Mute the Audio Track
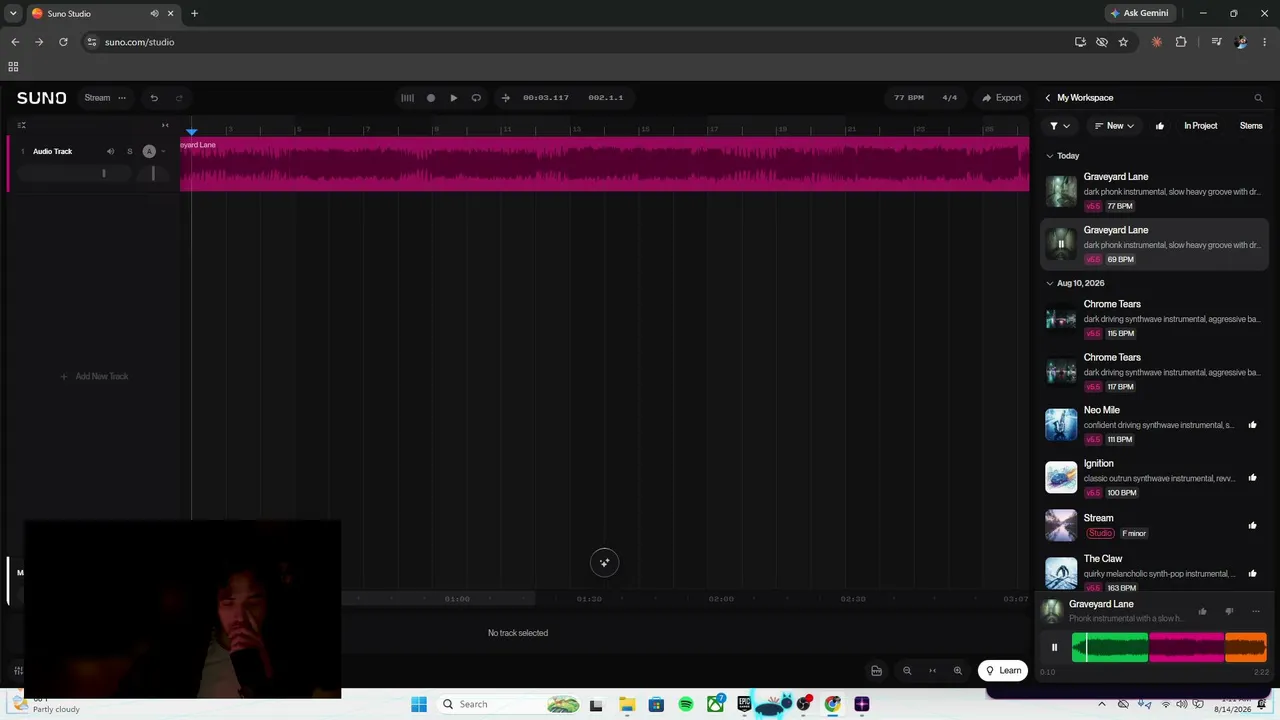 tap(110, 151)
